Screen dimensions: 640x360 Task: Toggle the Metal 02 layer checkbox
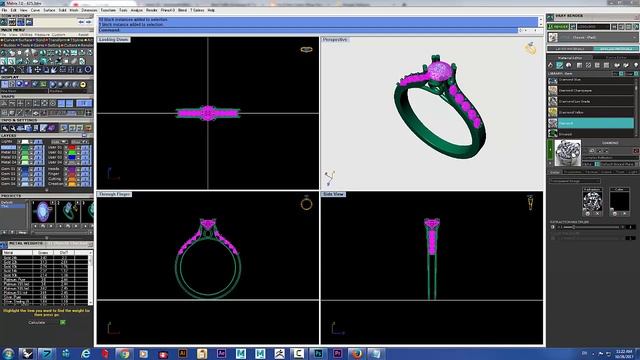coord(19,152)
